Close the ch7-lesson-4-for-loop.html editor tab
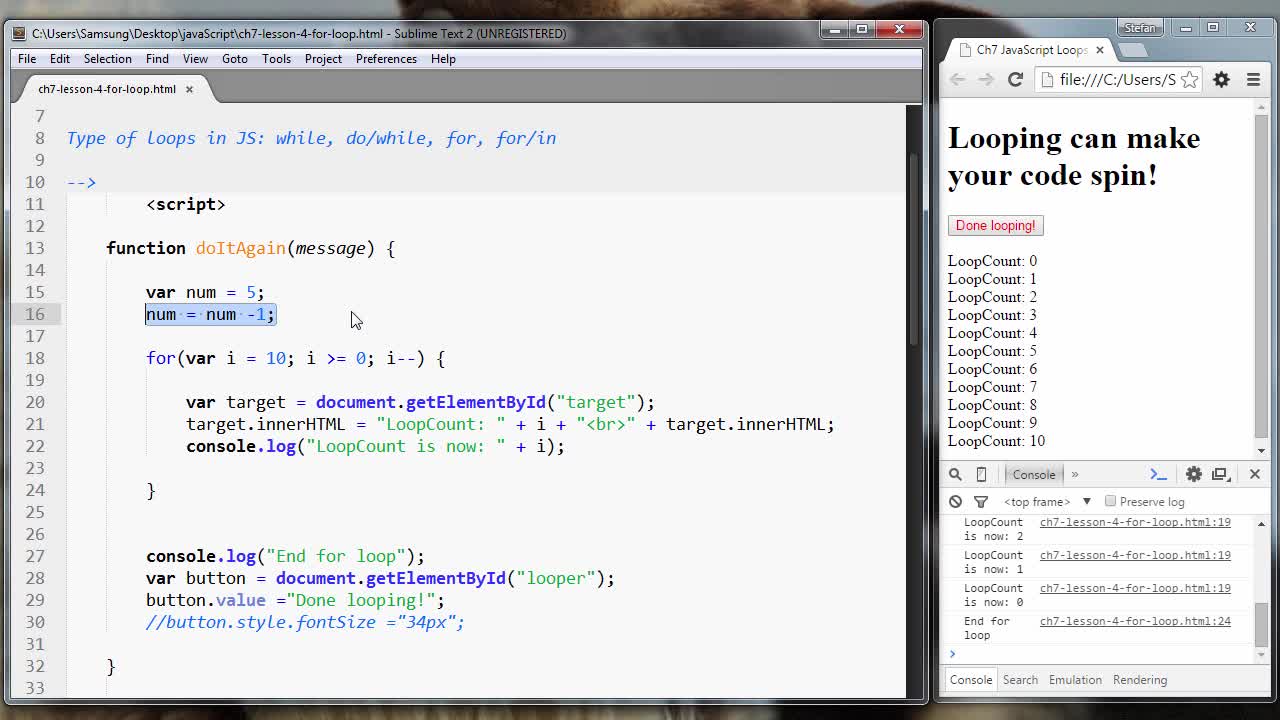Viewport: 1280px width, 720px height. click(x=188, y=89)
